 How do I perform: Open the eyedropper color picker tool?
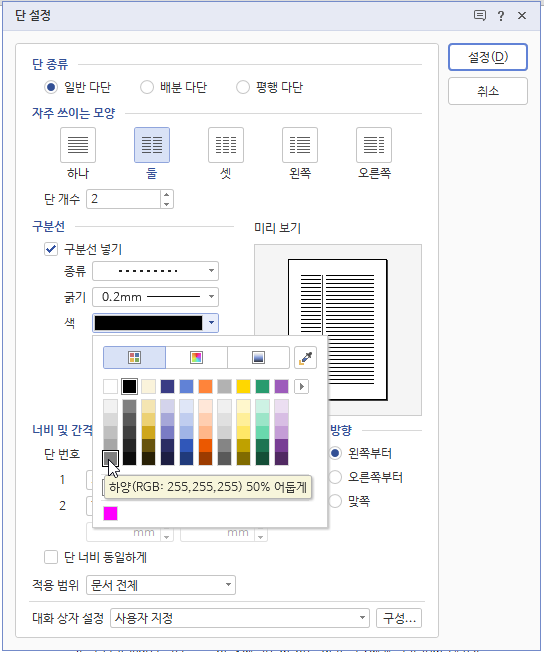[305, 358]
